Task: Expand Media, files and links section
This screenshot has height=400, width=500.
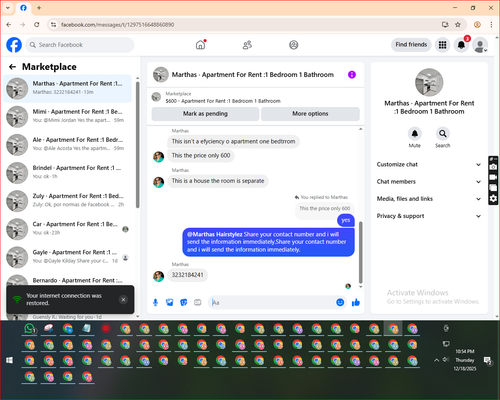Action: pos(429,199)
